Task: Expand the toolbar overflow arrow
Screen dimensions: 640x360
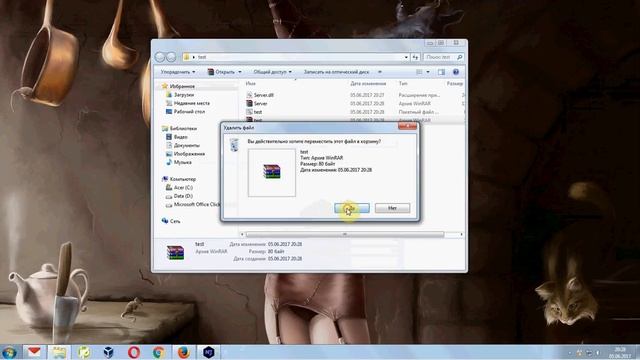Action: coord(380,72)
